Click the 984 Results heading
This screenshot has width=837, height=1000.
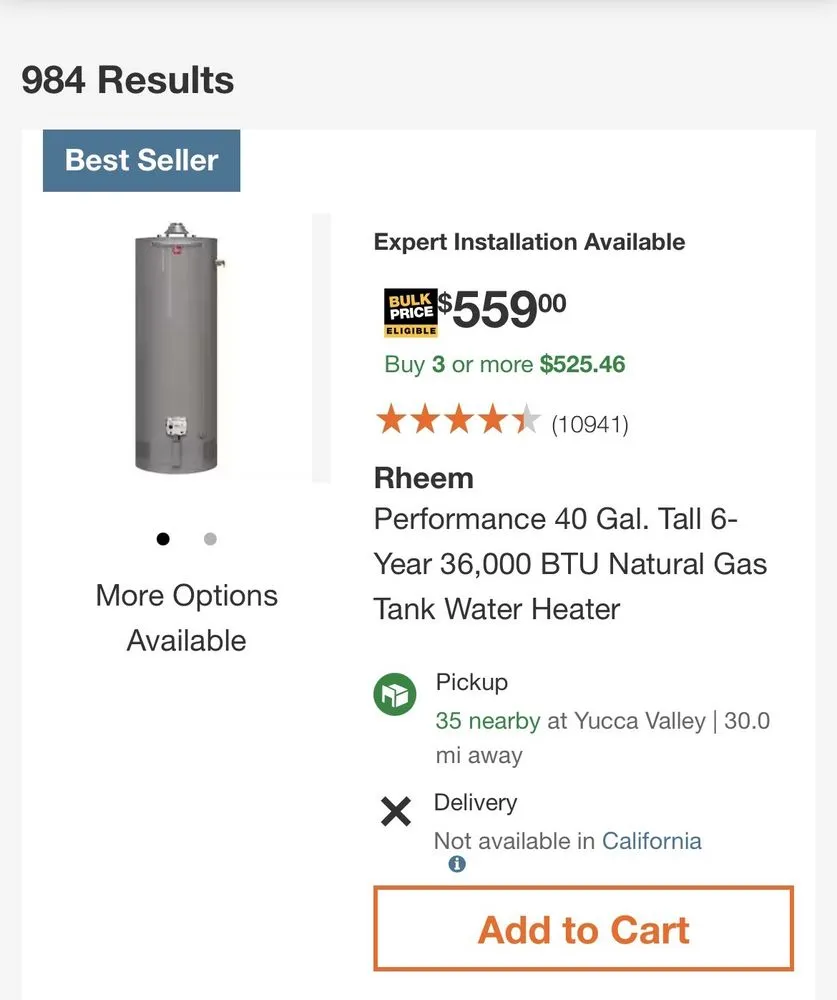tap(128, 80)
